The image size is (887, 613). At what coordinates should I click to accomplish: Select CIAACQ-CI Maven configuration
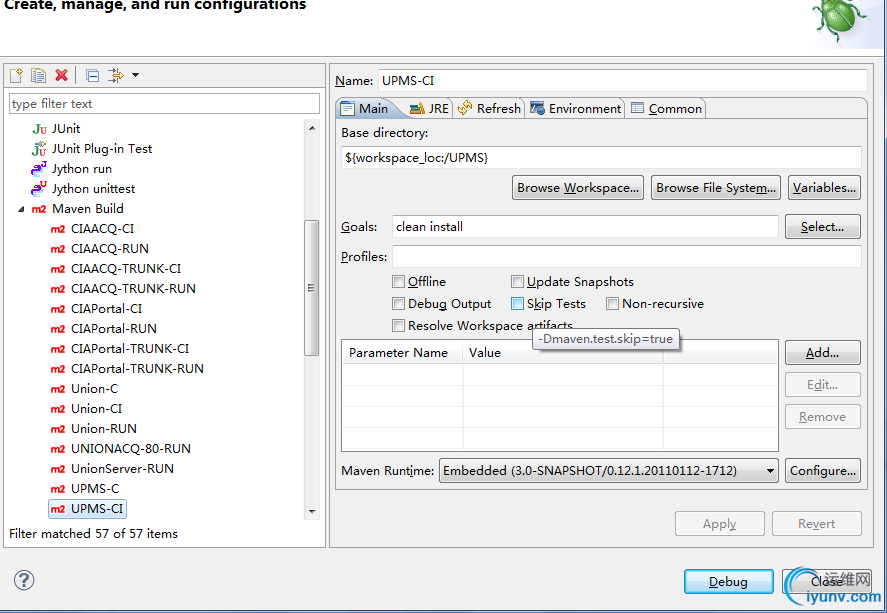[92, 229]
